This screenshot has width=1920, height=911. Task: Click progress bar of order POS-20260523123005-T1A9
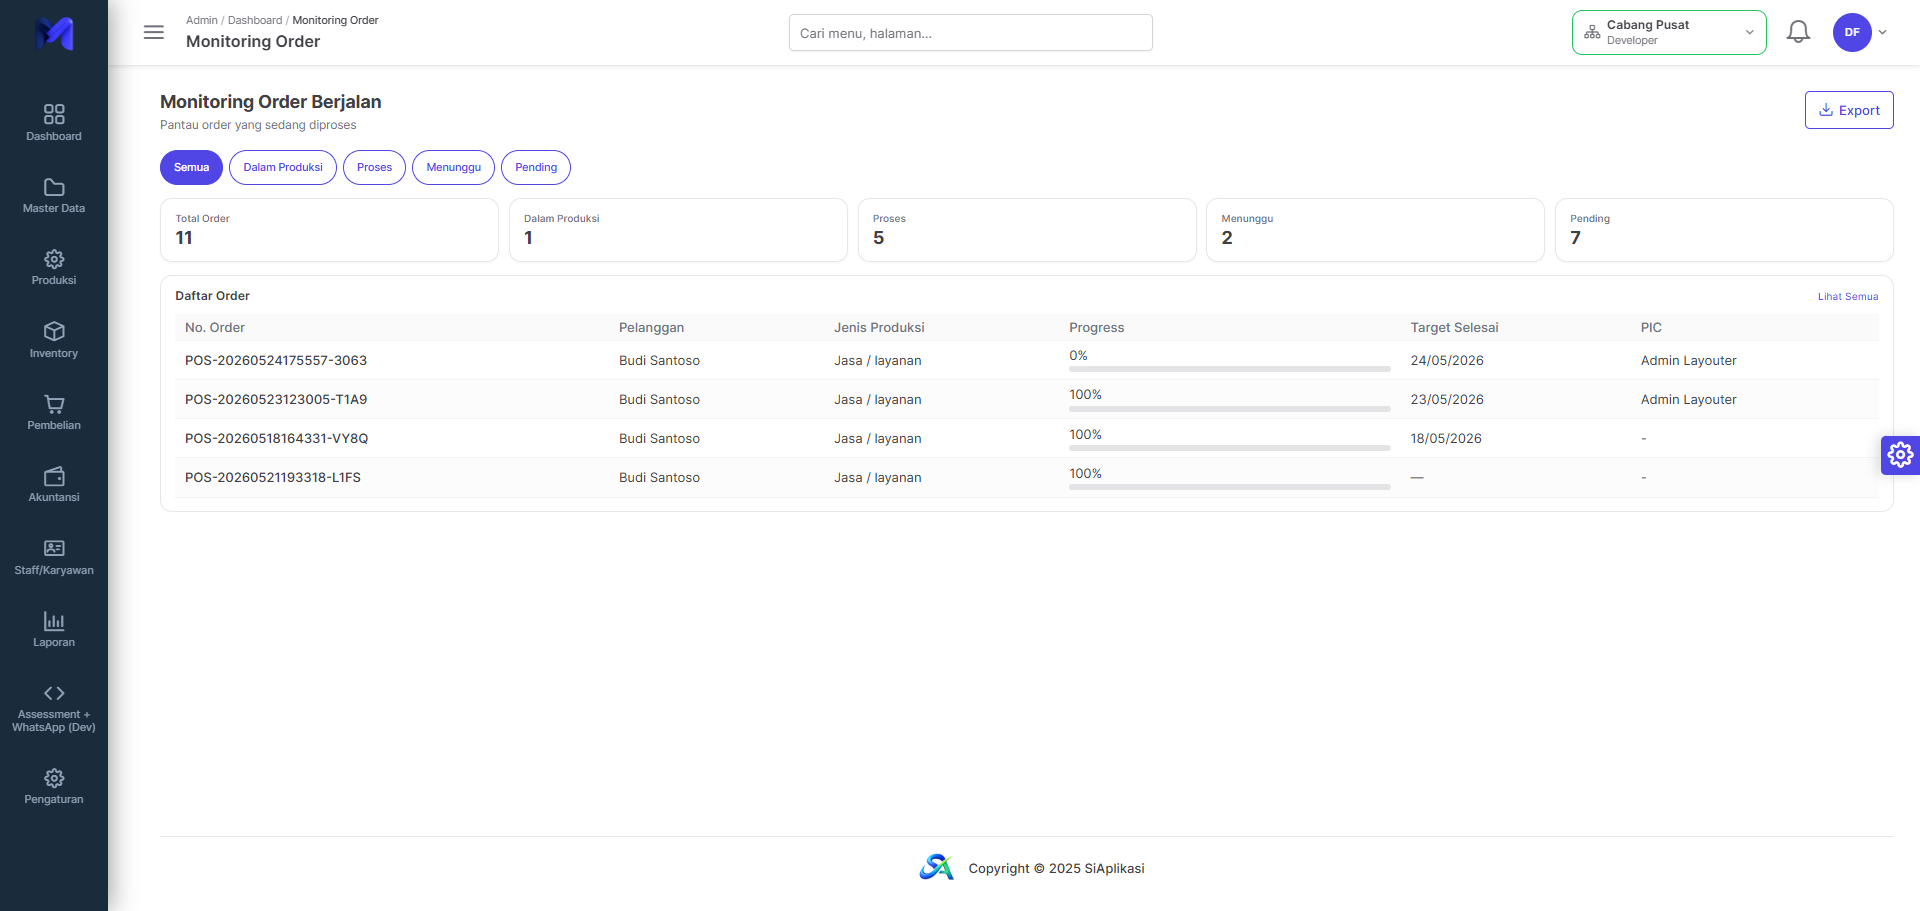[1230, 409]
